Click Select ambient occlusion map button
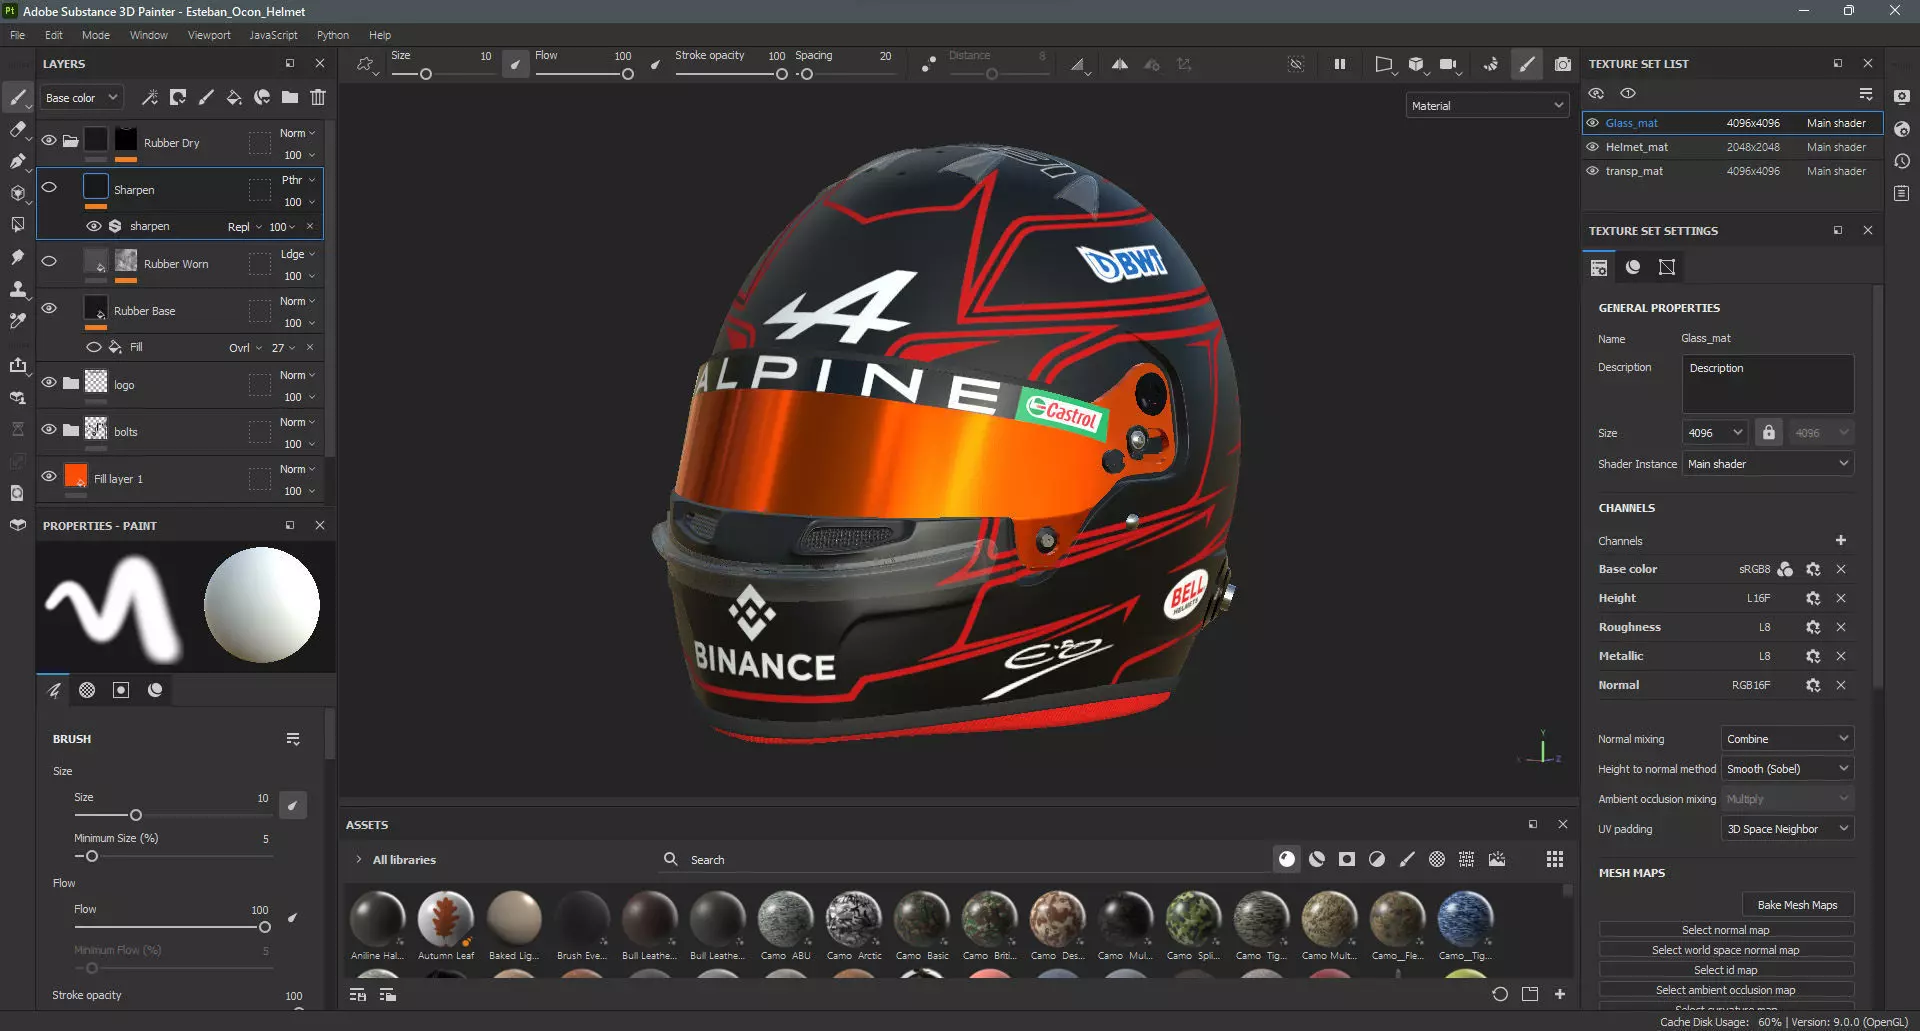This screenshot has height=1031, width=1920. [1726, 990]
